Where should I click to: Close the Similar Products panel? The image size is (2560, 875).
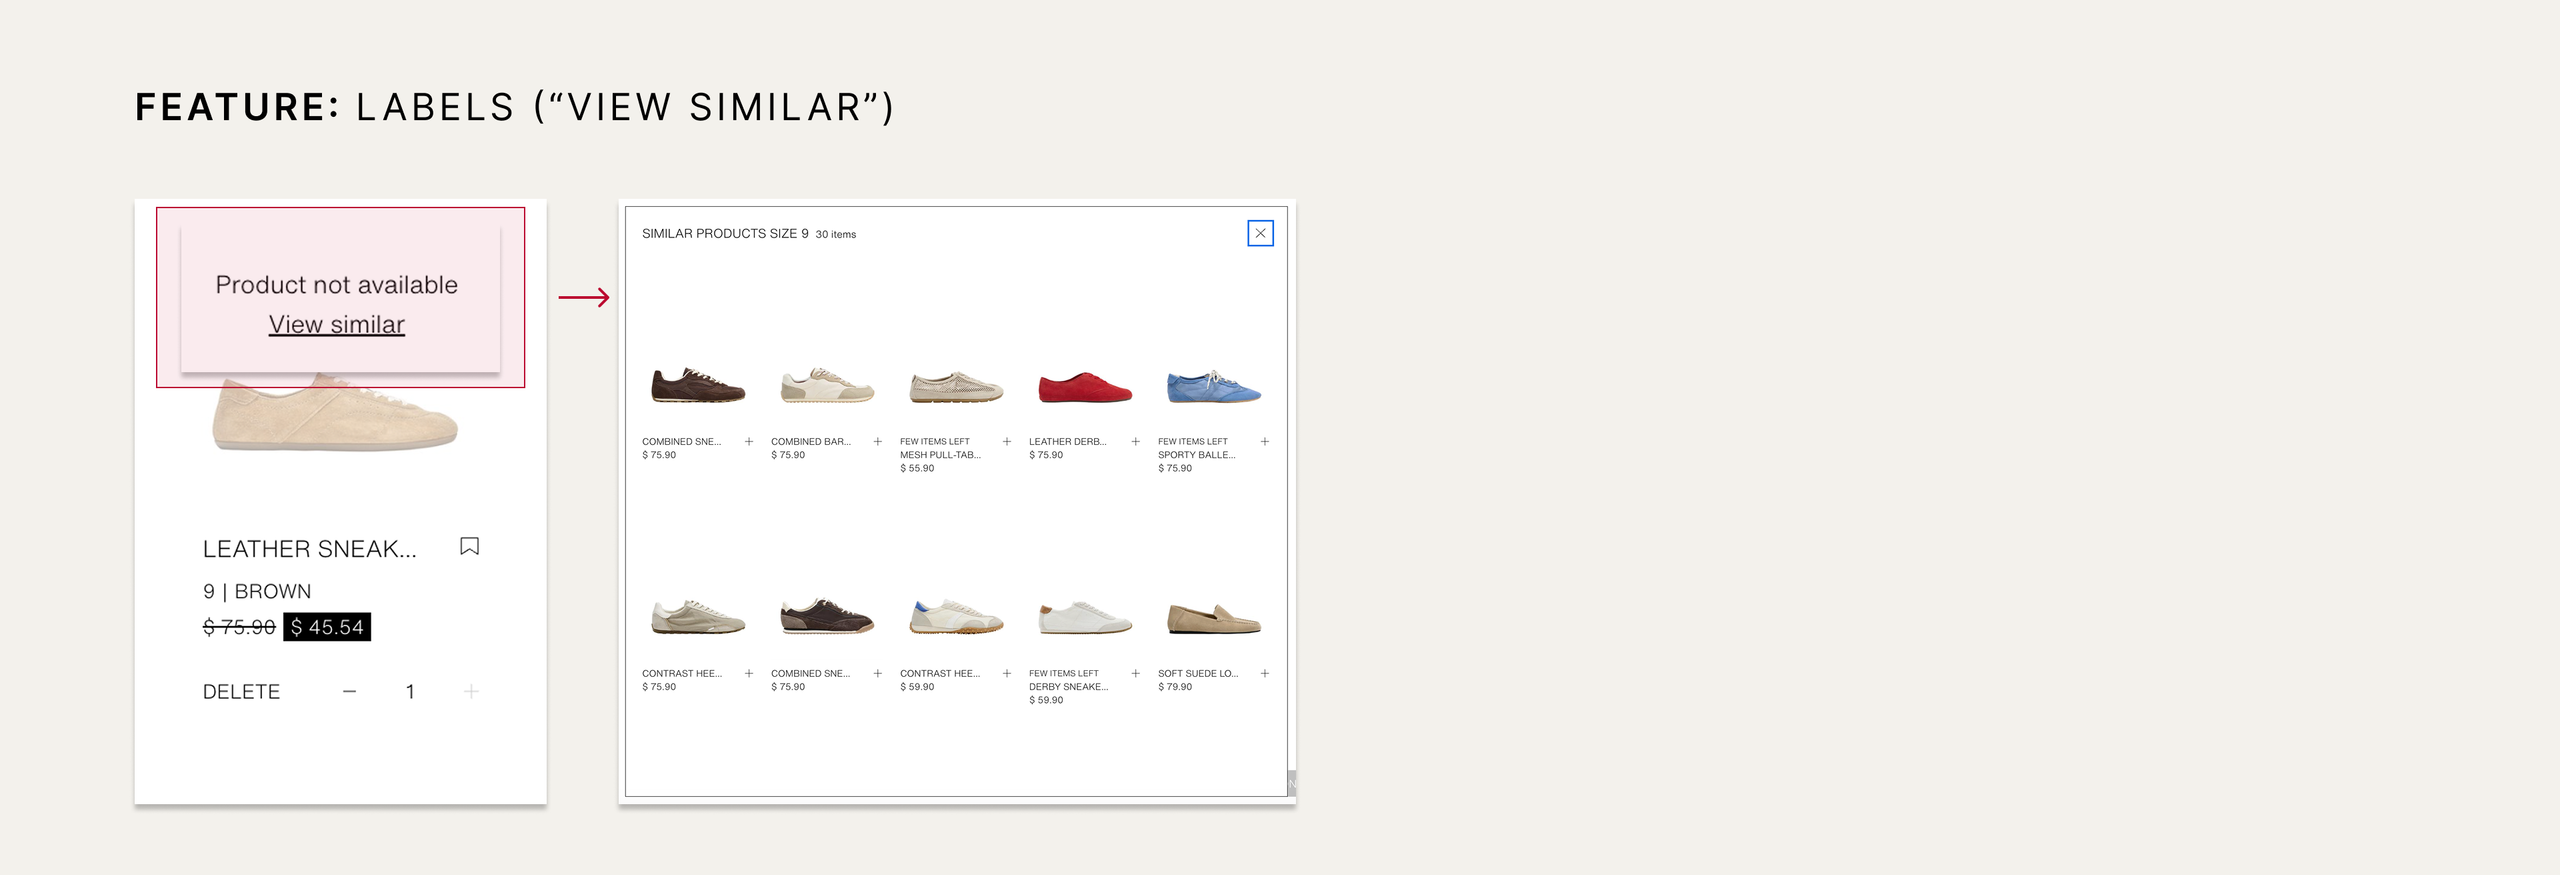(x=1260, y=233)
